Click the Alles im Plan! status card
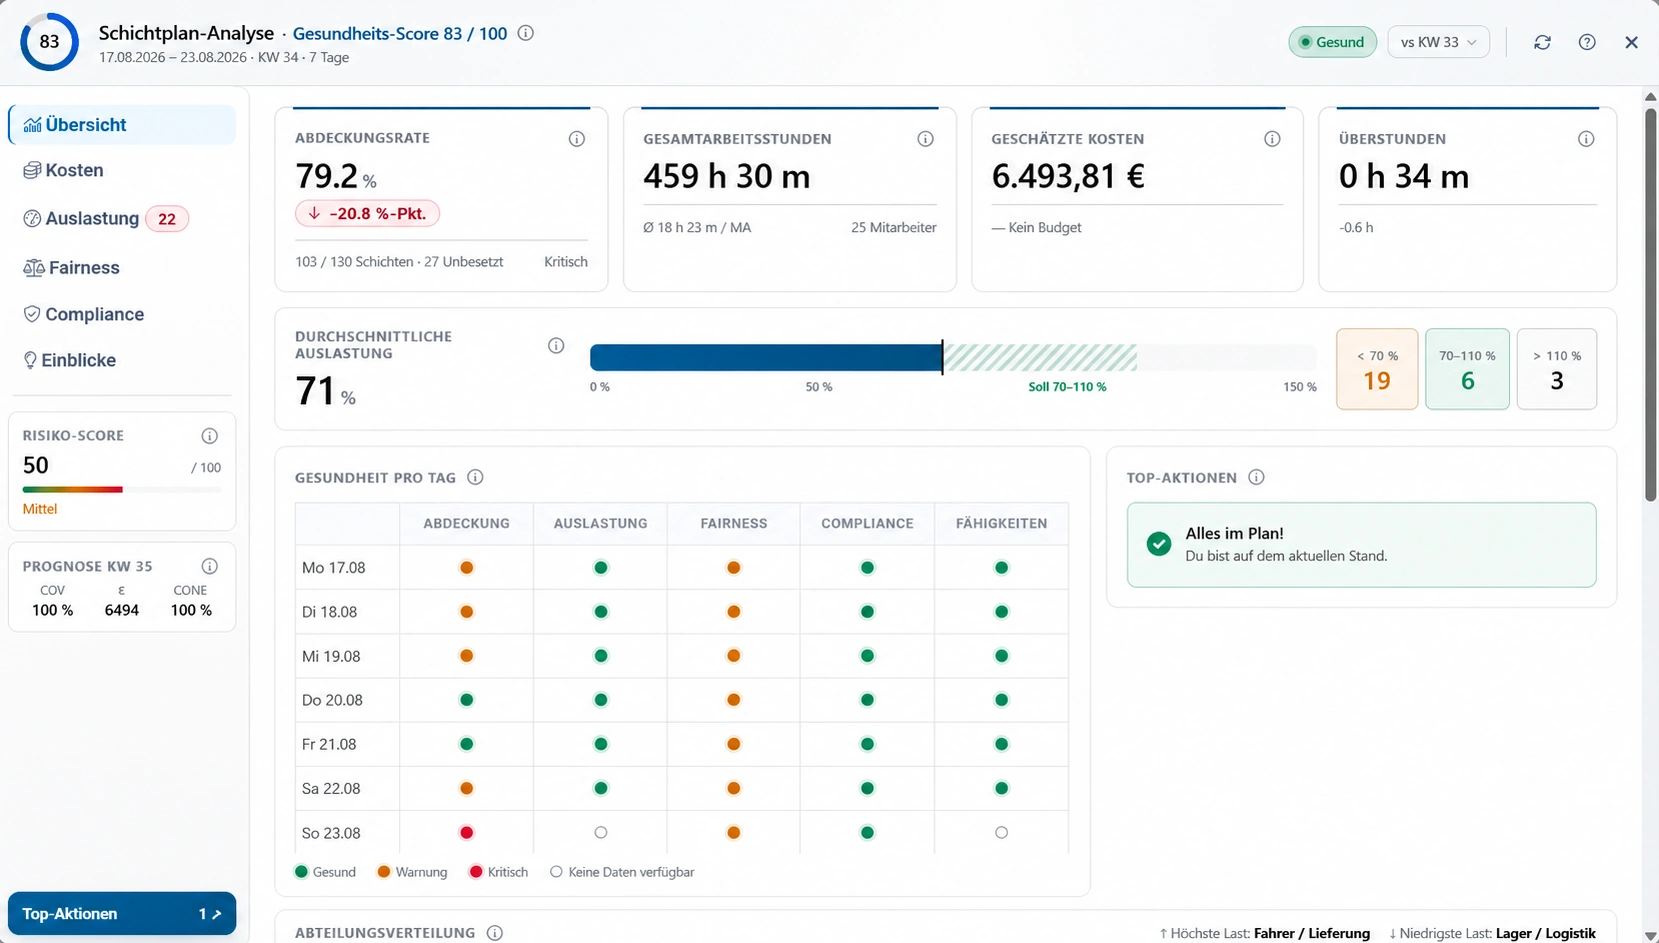1659x943 pixels. click(1361, 544)
